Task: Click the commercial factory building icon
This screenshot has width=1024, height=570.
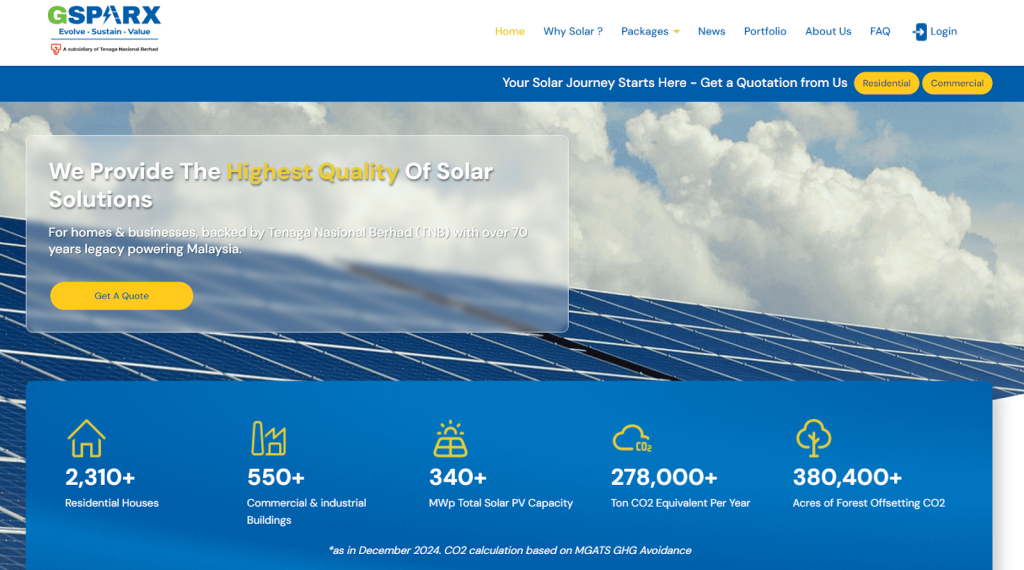Action: pyautogui.click(x=268, y=438)
